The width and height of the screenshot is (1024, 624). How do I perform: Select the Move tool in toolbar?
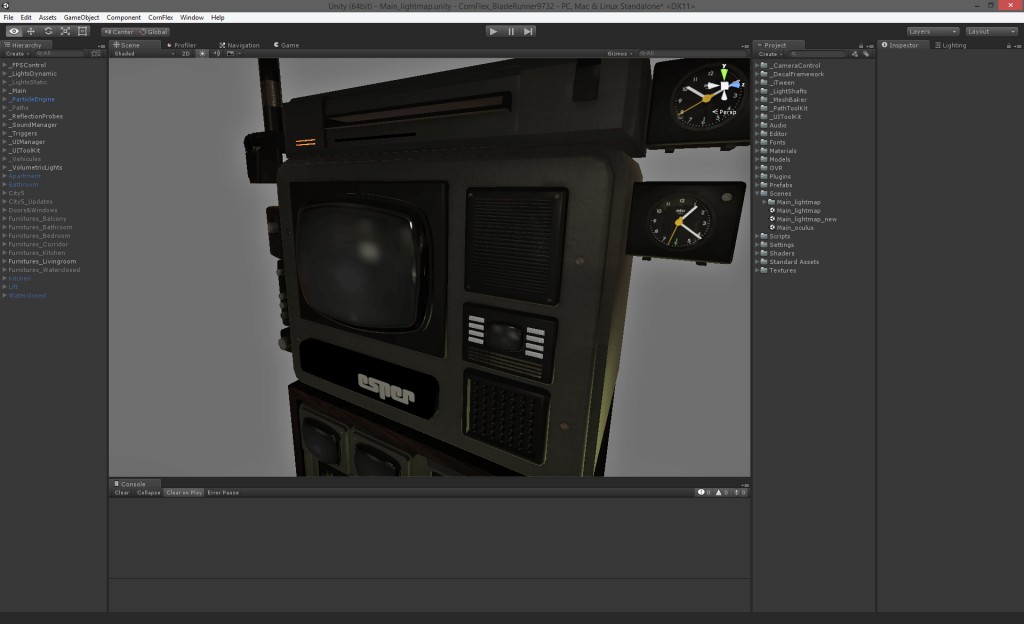click(31, 31)
